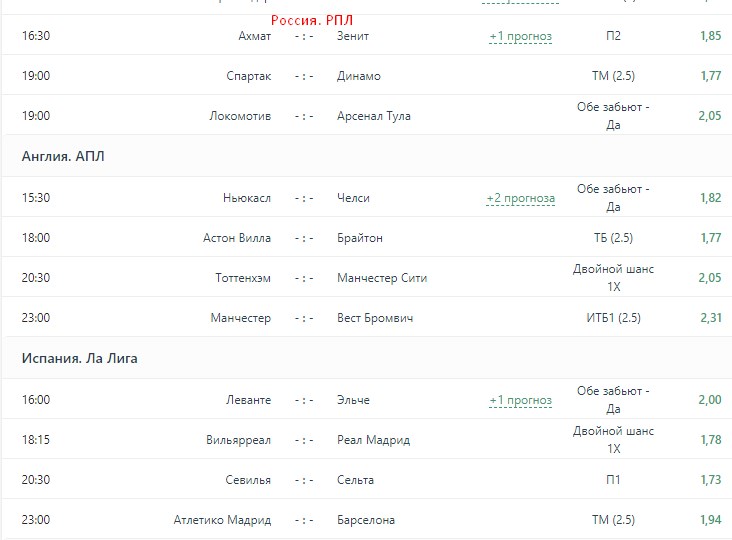Open the +1 прогноз link for Ахмат–Зенит
Screen dimensions: 732x540
(x=521, y=36)
